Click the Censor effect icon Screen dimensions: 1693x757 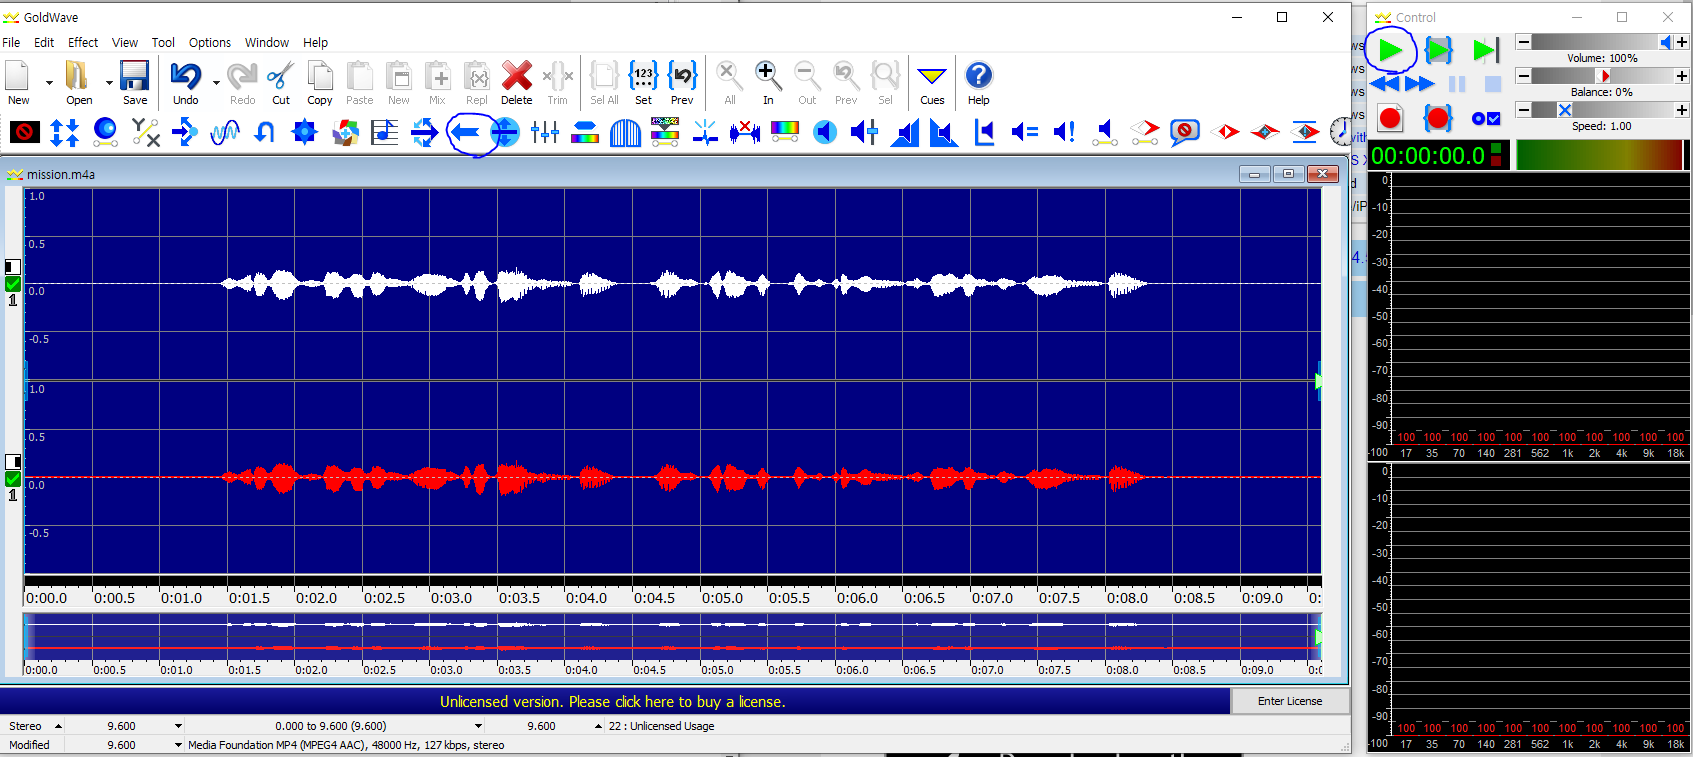[x=25, y=132]
